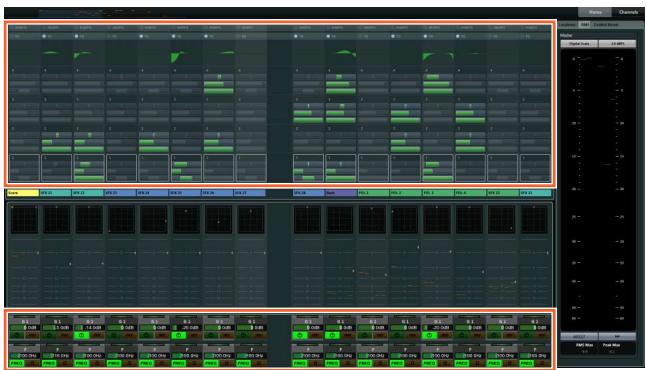Open surround panner under yellow channel label
This screenshot has width=646, height=370.
pyautogui.click(x=24, y=220)
